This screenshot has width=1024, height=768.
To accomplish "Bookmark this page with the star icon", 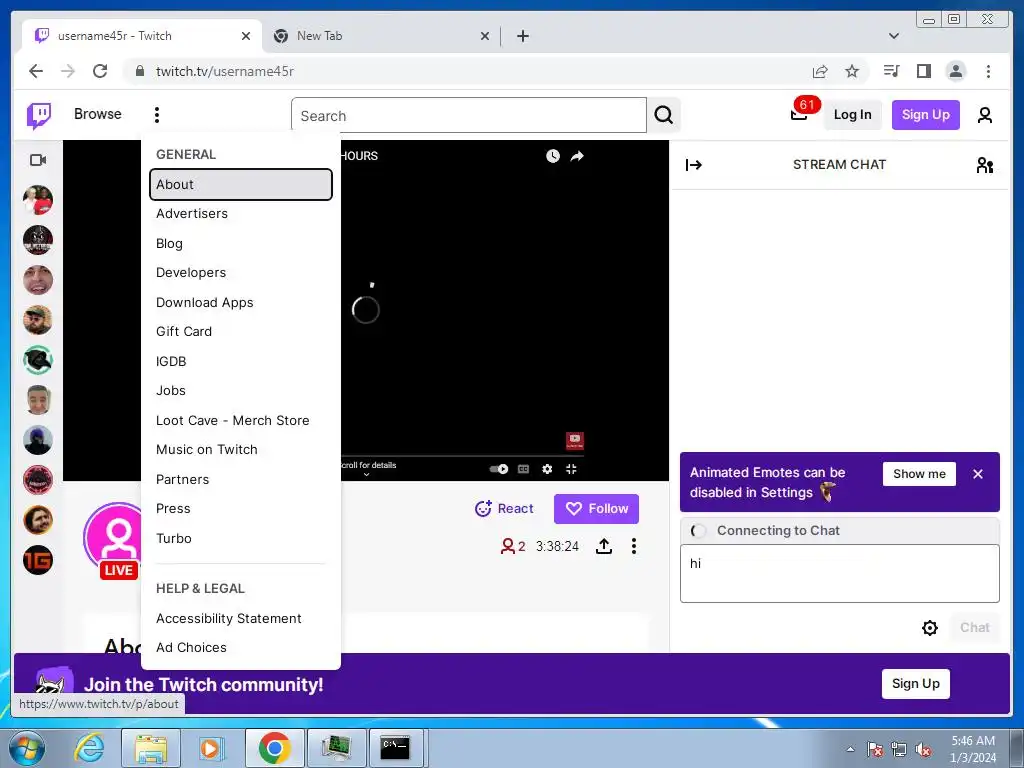I will pos(852,71).
